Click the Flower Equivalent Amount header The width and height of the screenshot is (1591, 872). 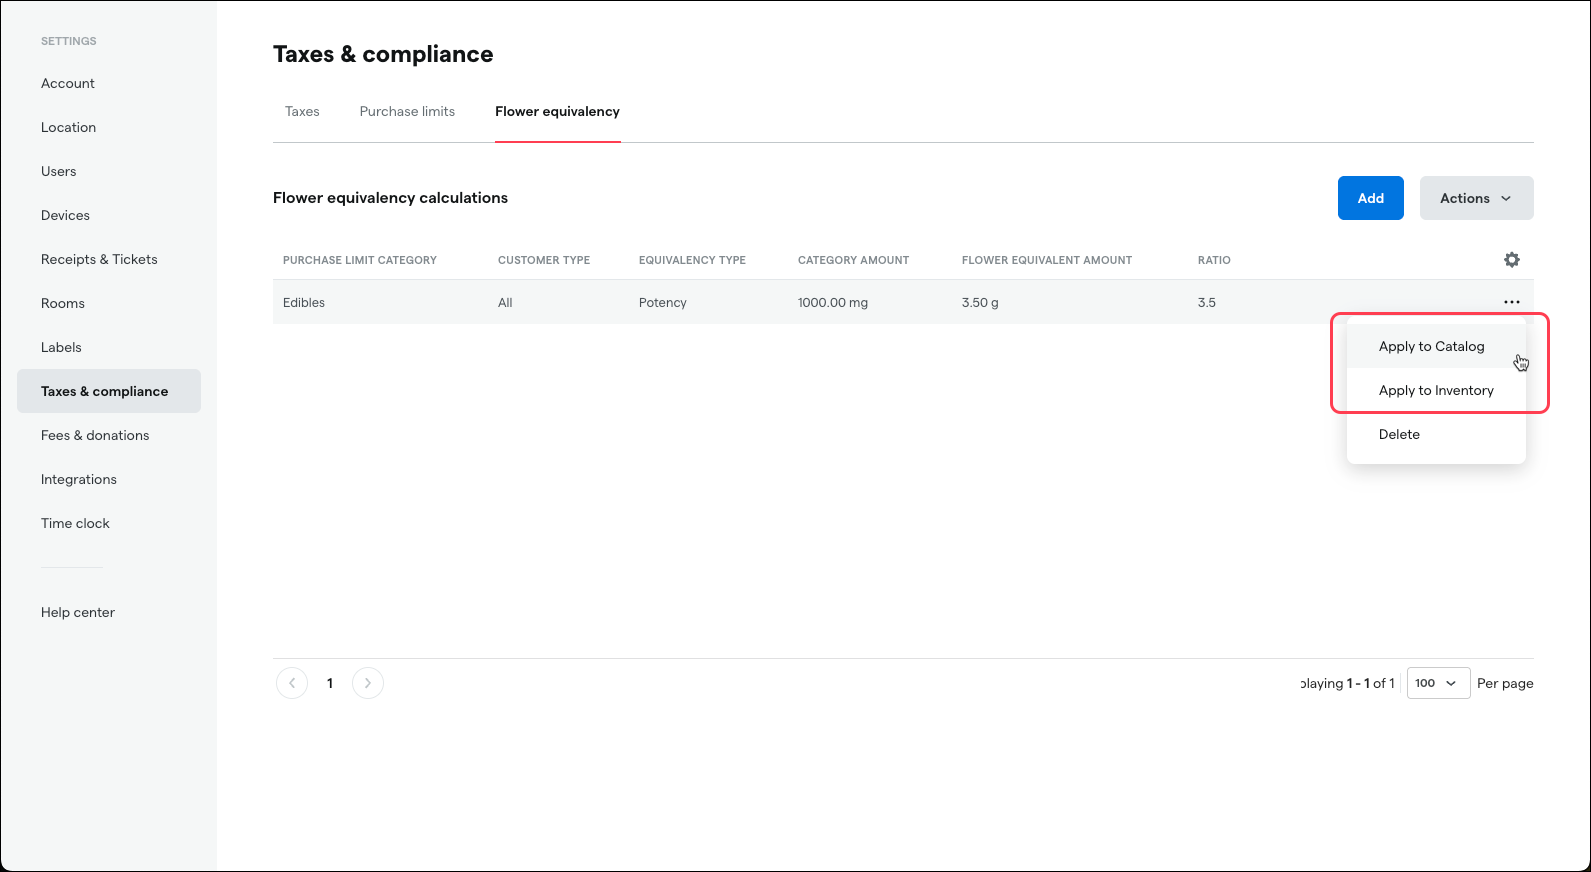pyautogui.click(x=1047, y=260)
